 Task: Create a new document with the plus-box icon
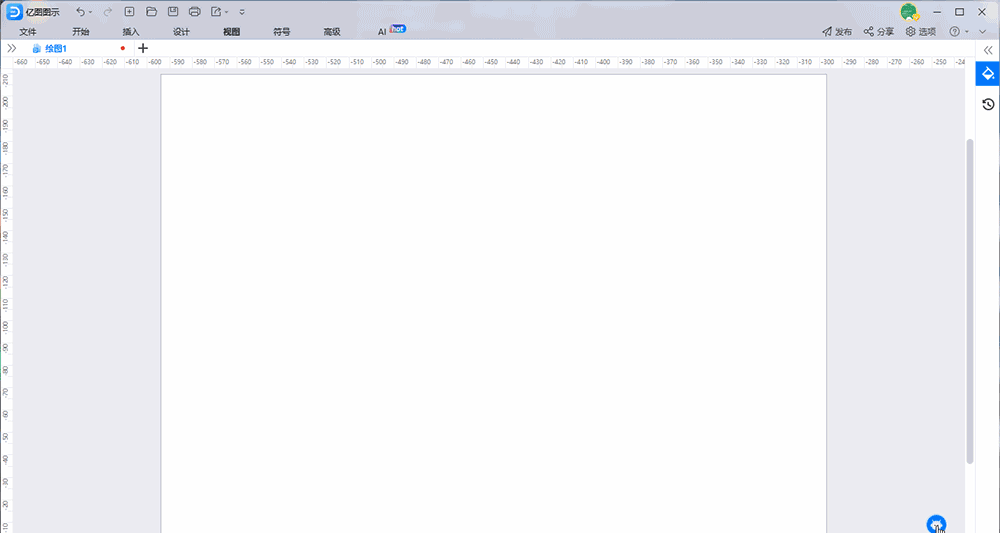(130, 12)
